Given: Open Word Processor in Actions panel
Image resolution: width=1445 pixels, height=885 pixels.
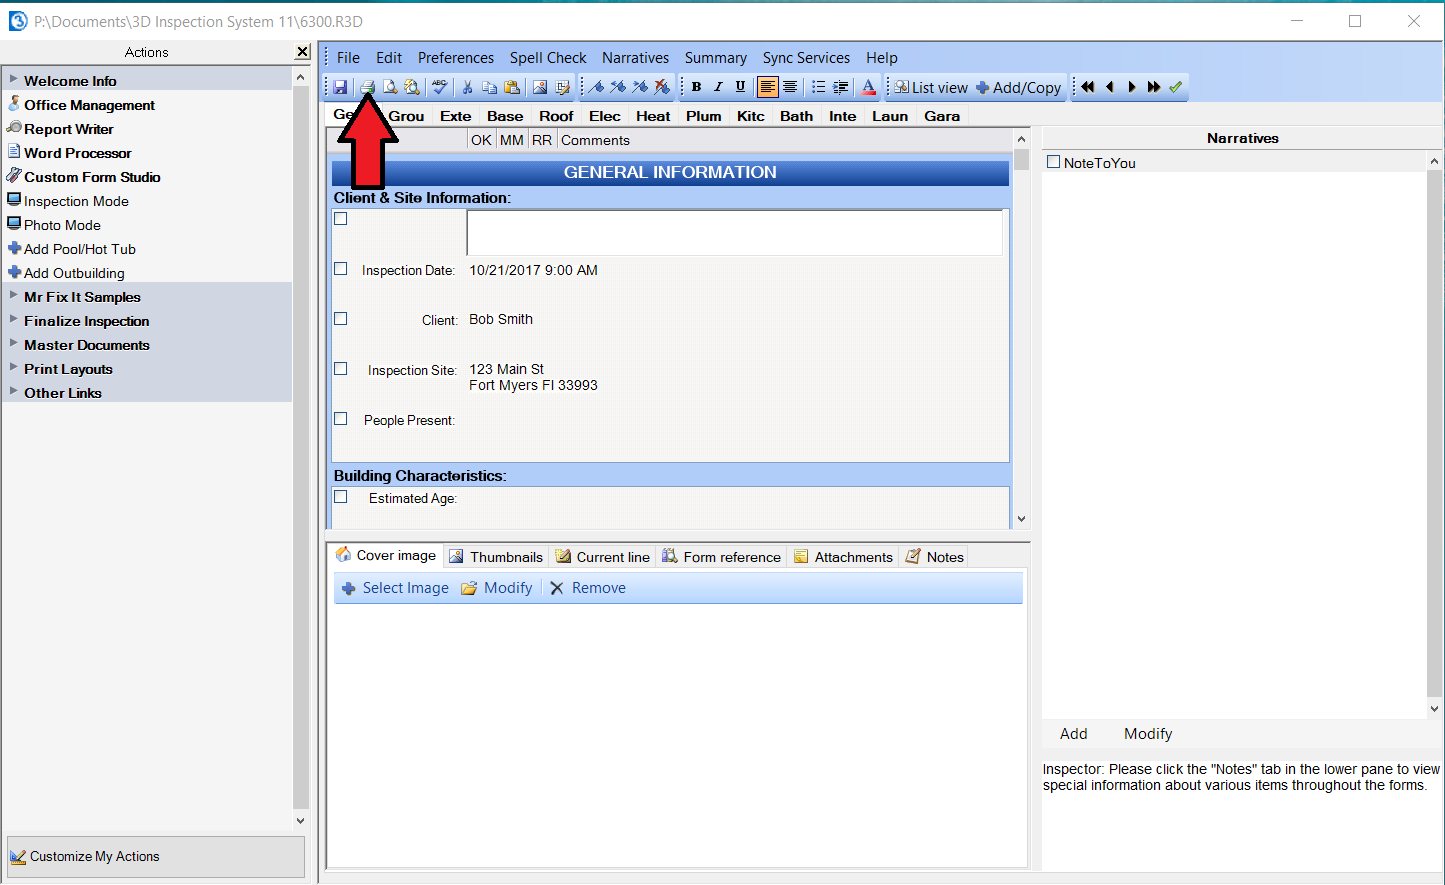Looking at the screenshot, I should pos(77,153).
